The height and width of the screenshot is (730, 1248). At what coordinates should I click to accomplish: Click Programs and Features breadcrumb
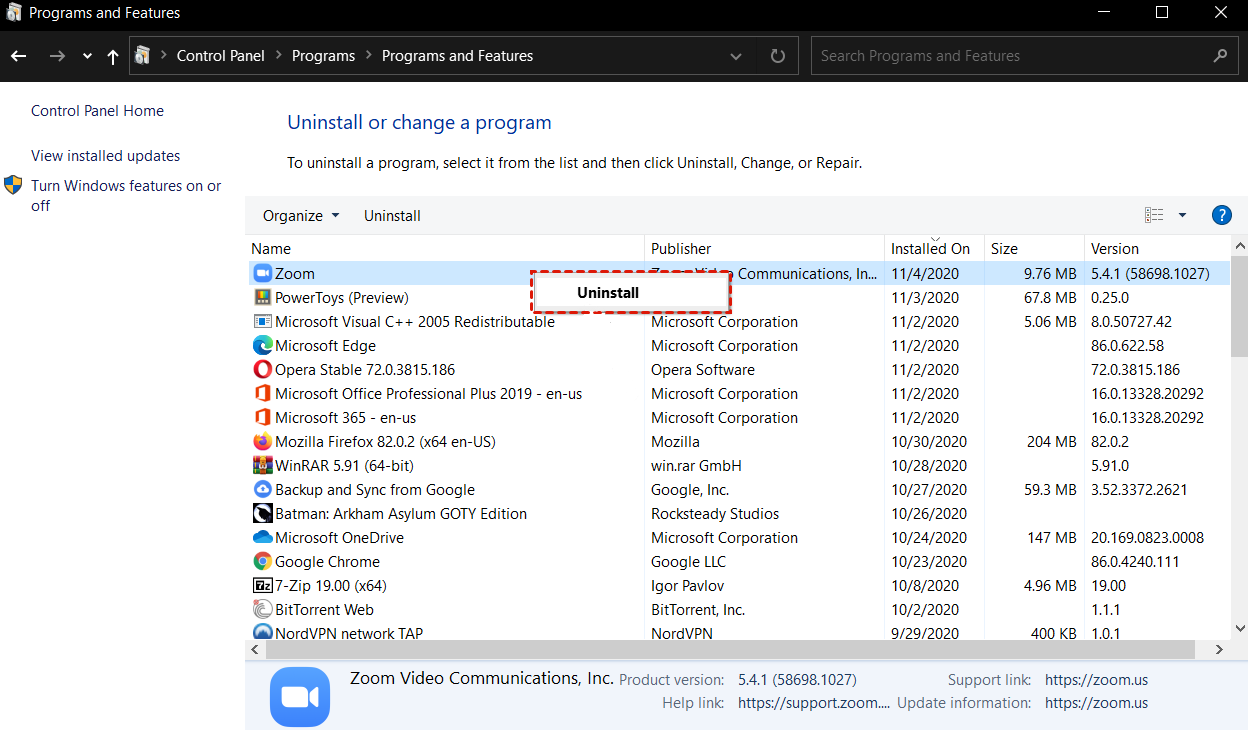pos(457,56)
